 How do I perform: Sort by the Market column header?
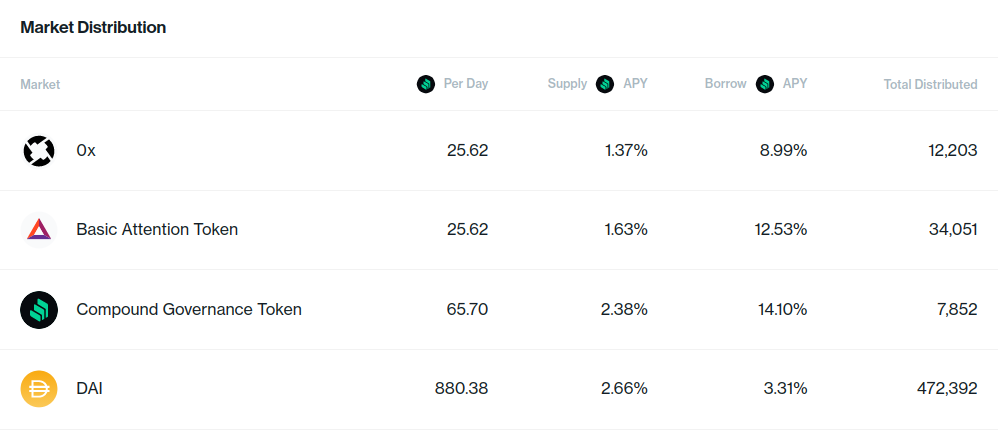(x=40, y=84)
